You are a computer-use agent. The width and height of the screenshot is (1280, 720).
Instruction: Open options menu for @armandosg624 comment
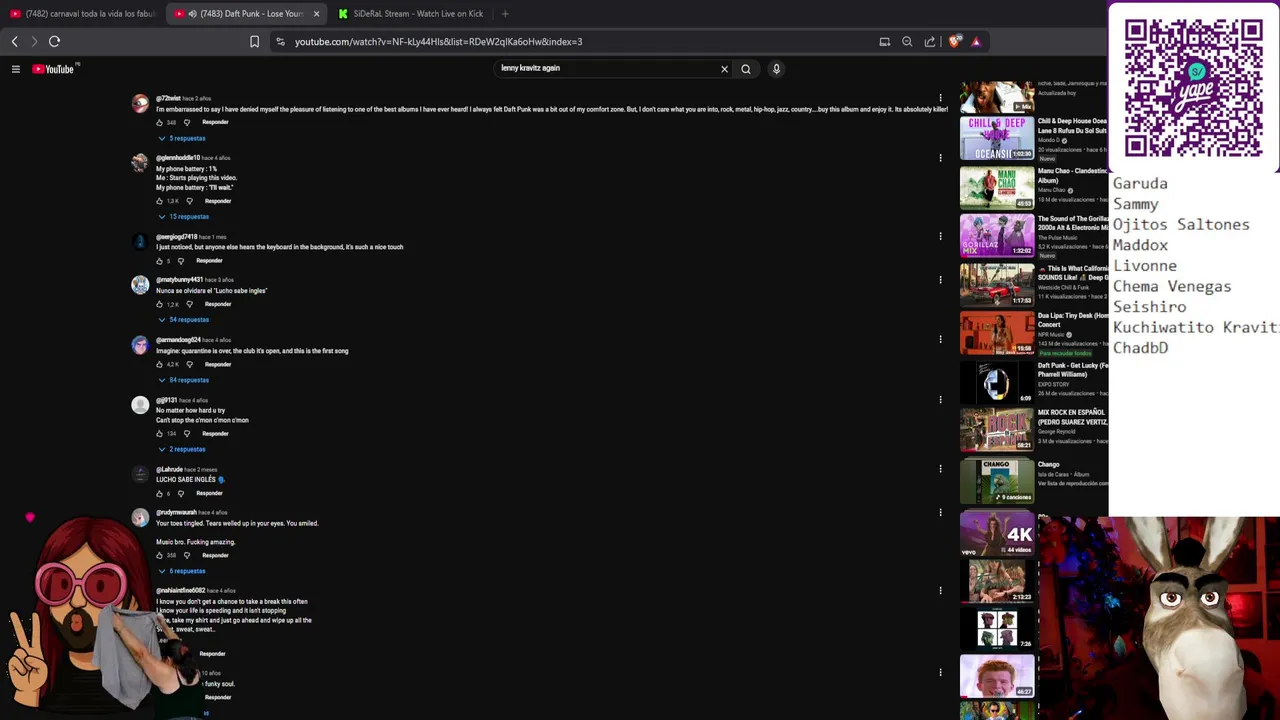tap(940, 340)
